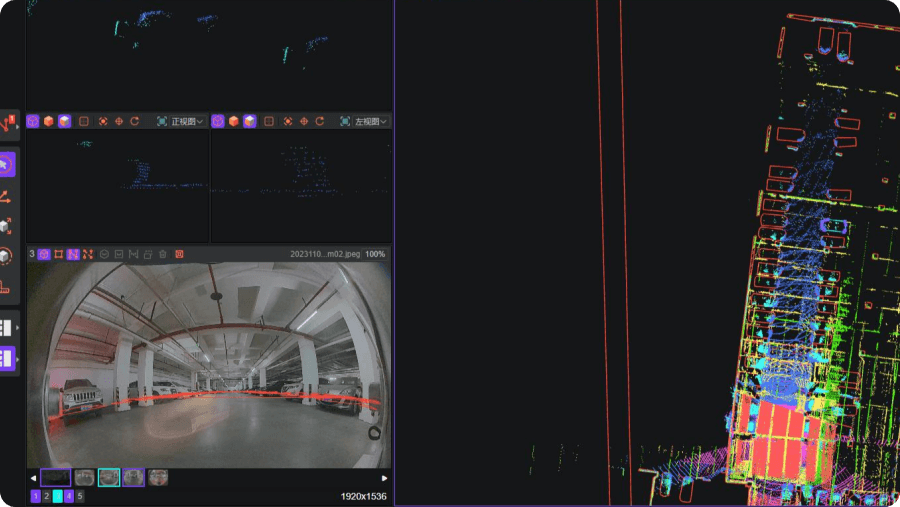Click the 100% zoom level indicator
This screenshot has height=507, width=900.
[375, 254]
